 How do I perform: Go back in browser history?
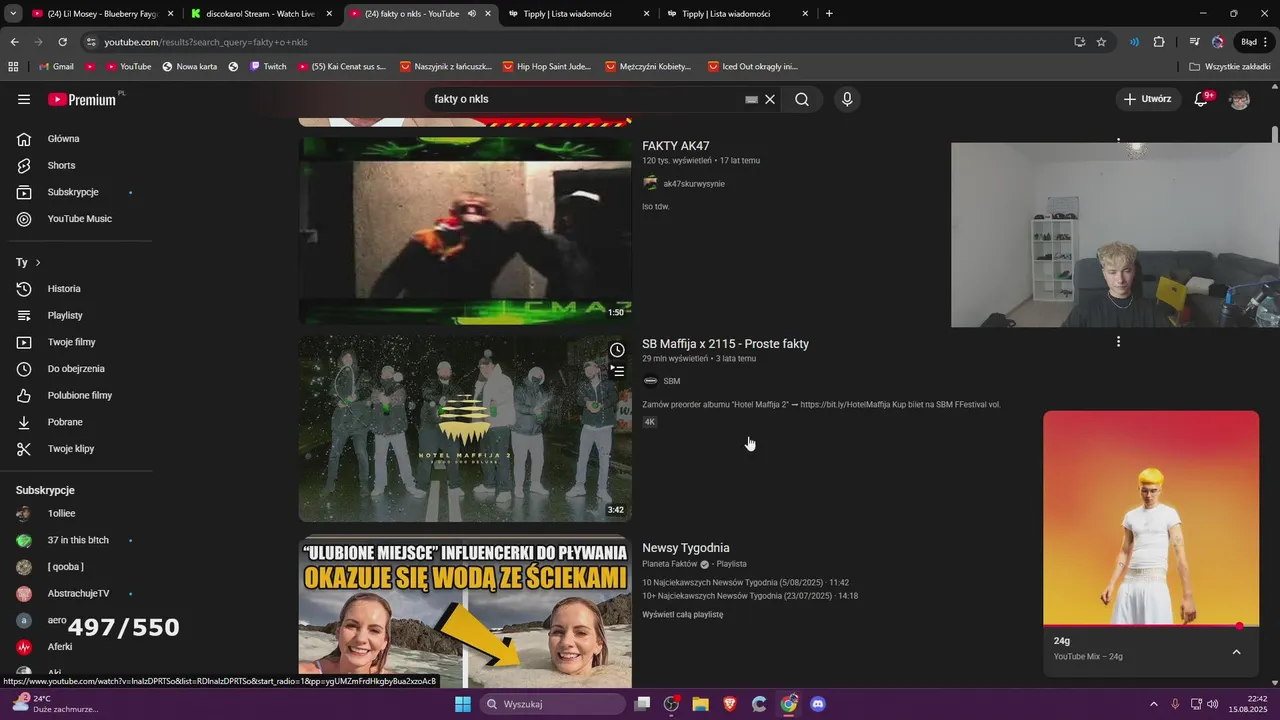[14, 42]
